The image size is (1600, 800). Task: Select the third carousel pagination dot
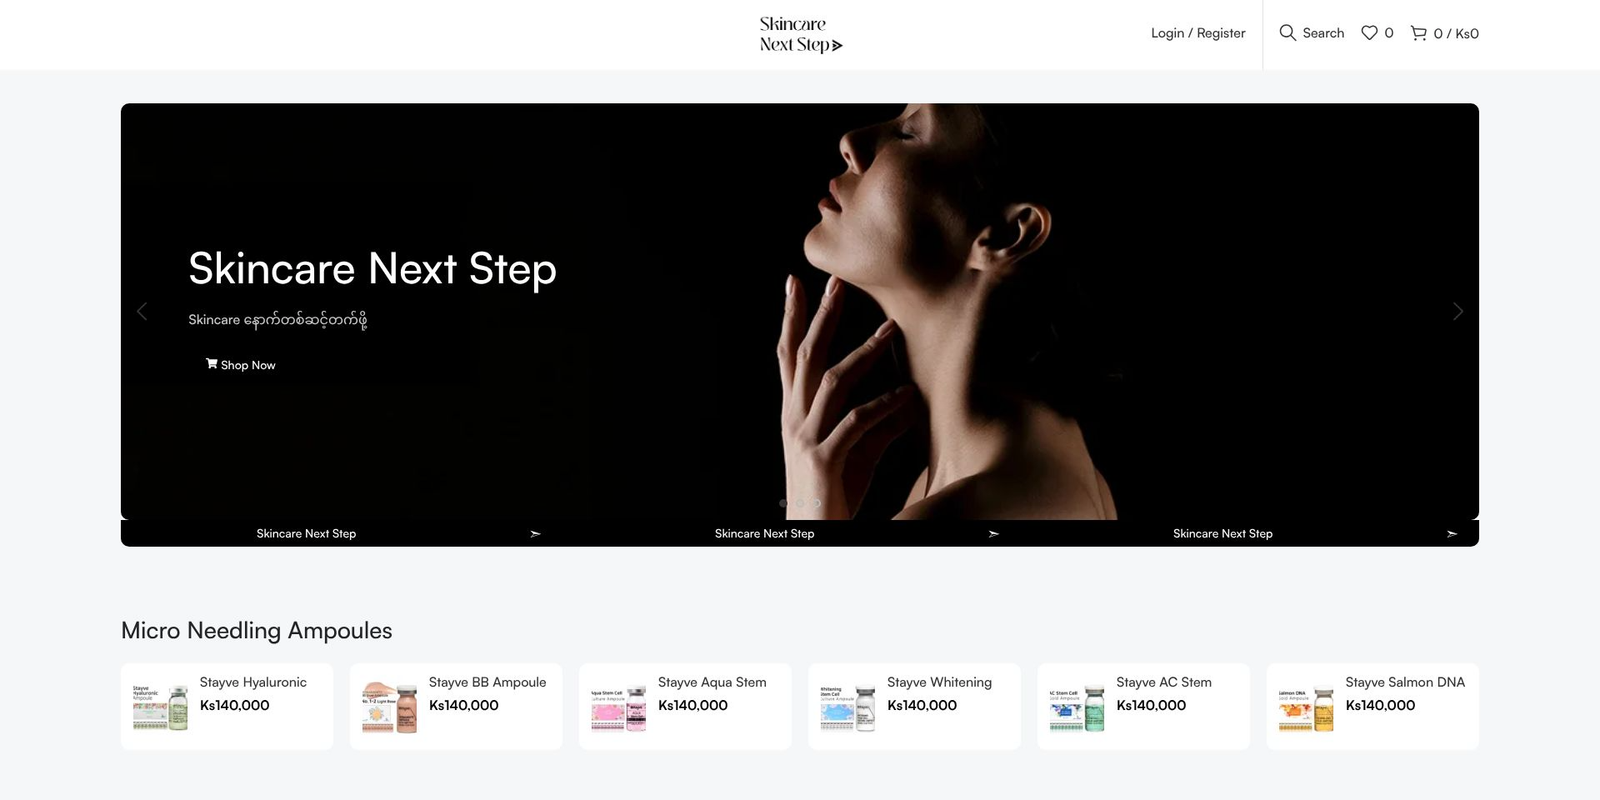pyautogui.click(x=817, y=503)
